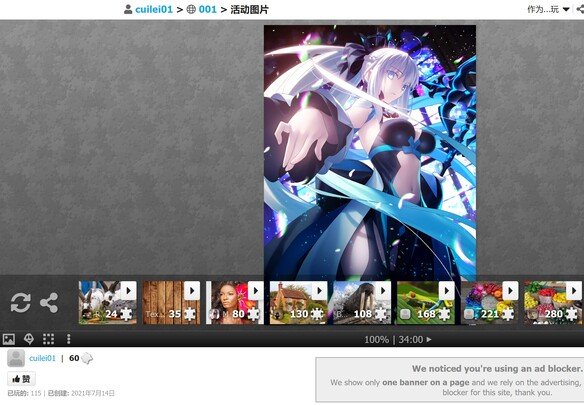Click the share icon at top right
Viewport: 584px width, 405px height.
[580, 9]
